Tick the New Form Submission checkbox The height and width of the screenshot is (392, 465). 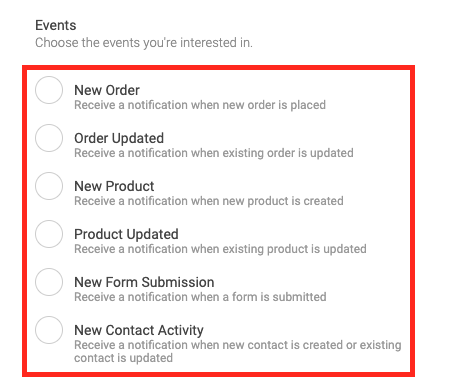(49, 282)
